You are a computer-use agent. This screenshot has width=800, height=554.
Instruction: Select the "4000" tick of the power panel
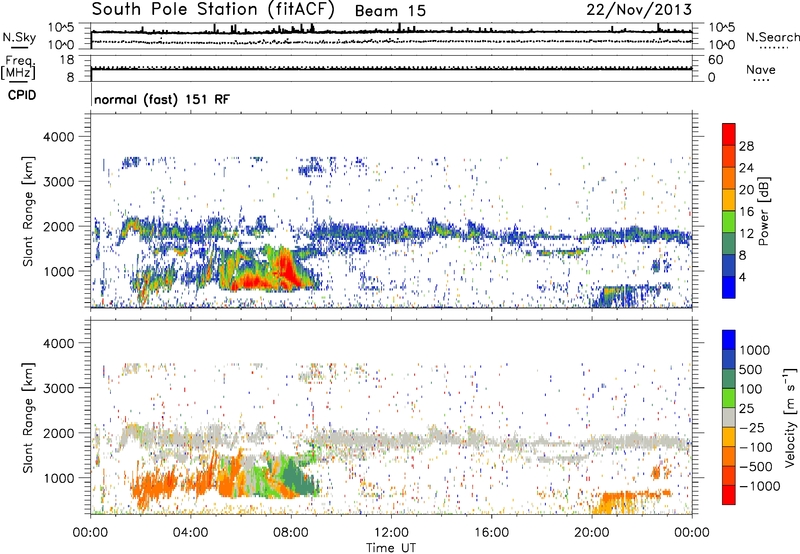58,137
